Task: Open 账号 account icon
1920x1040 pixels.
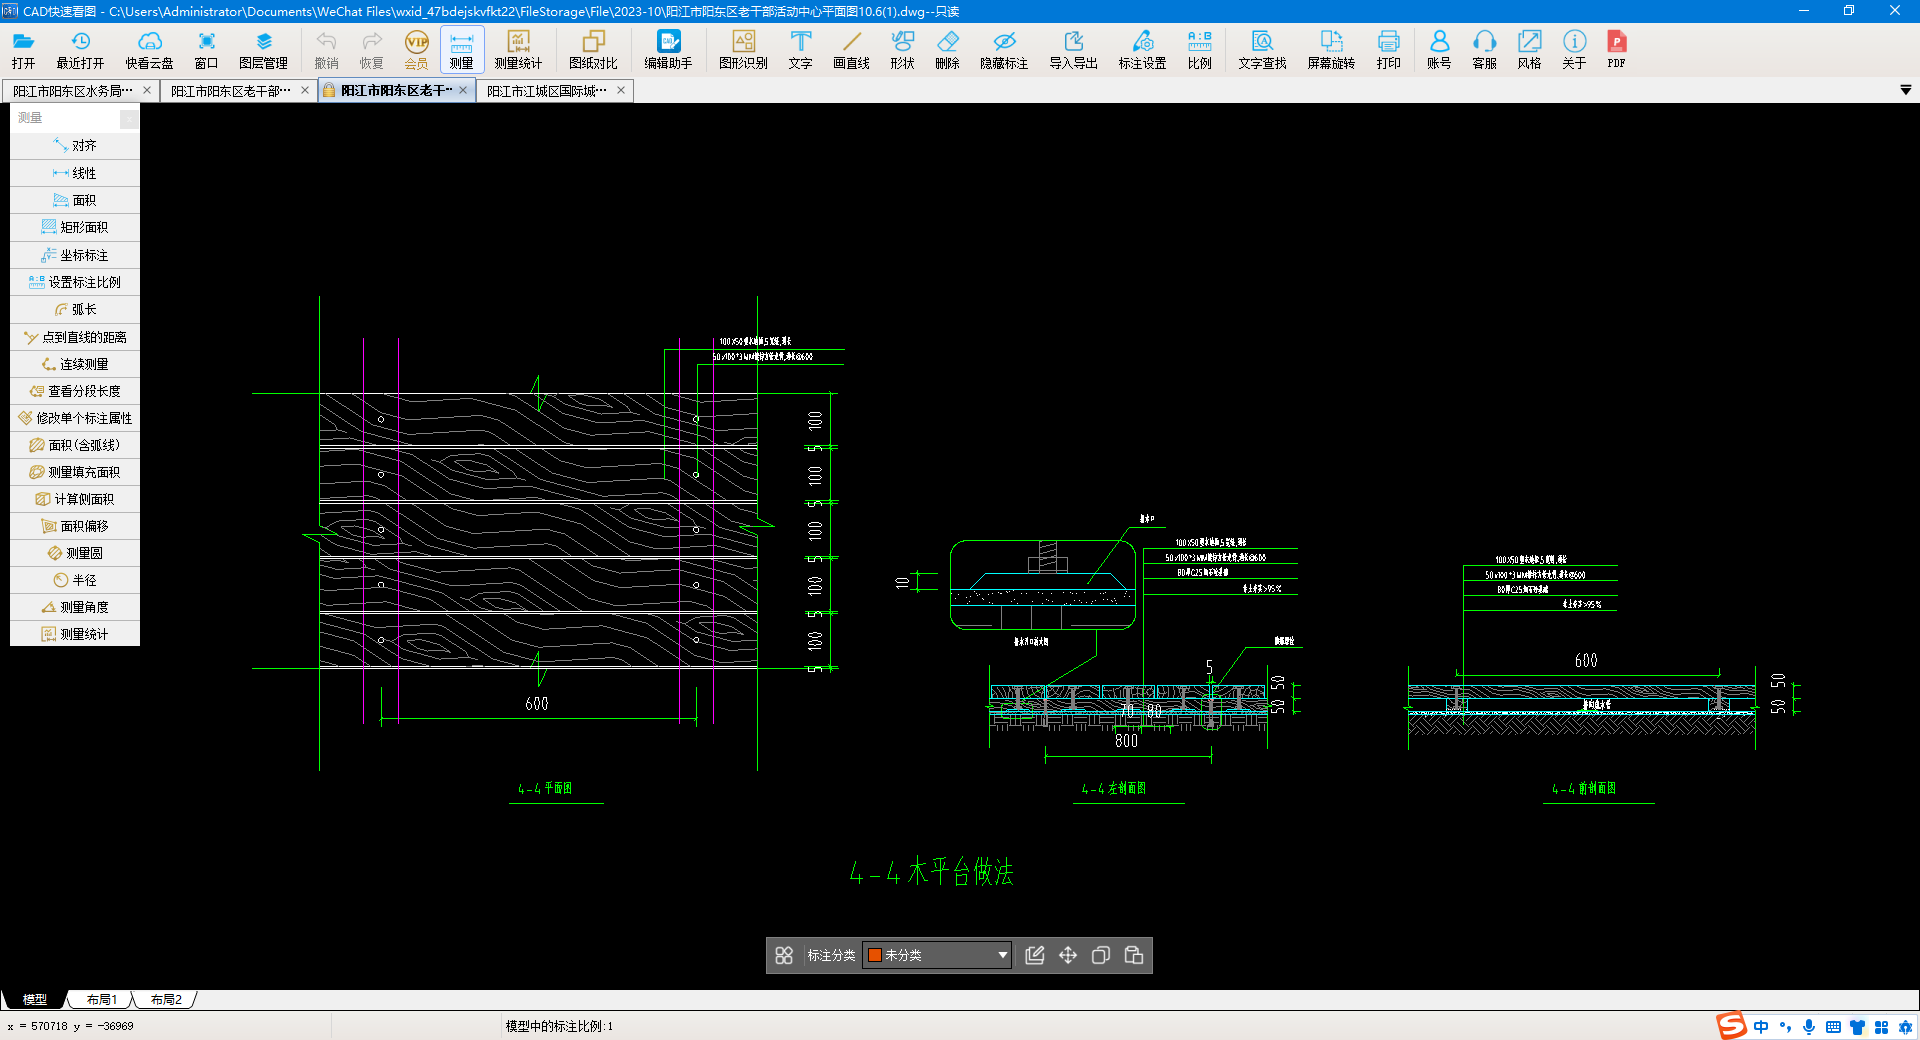Action: [x=1439, y=49]
